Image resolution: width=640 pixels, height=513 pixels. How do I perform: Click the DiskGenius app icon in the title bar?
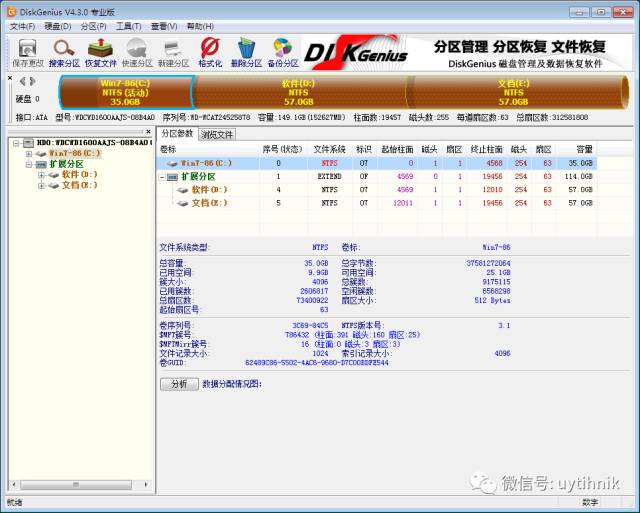(11, 12)
